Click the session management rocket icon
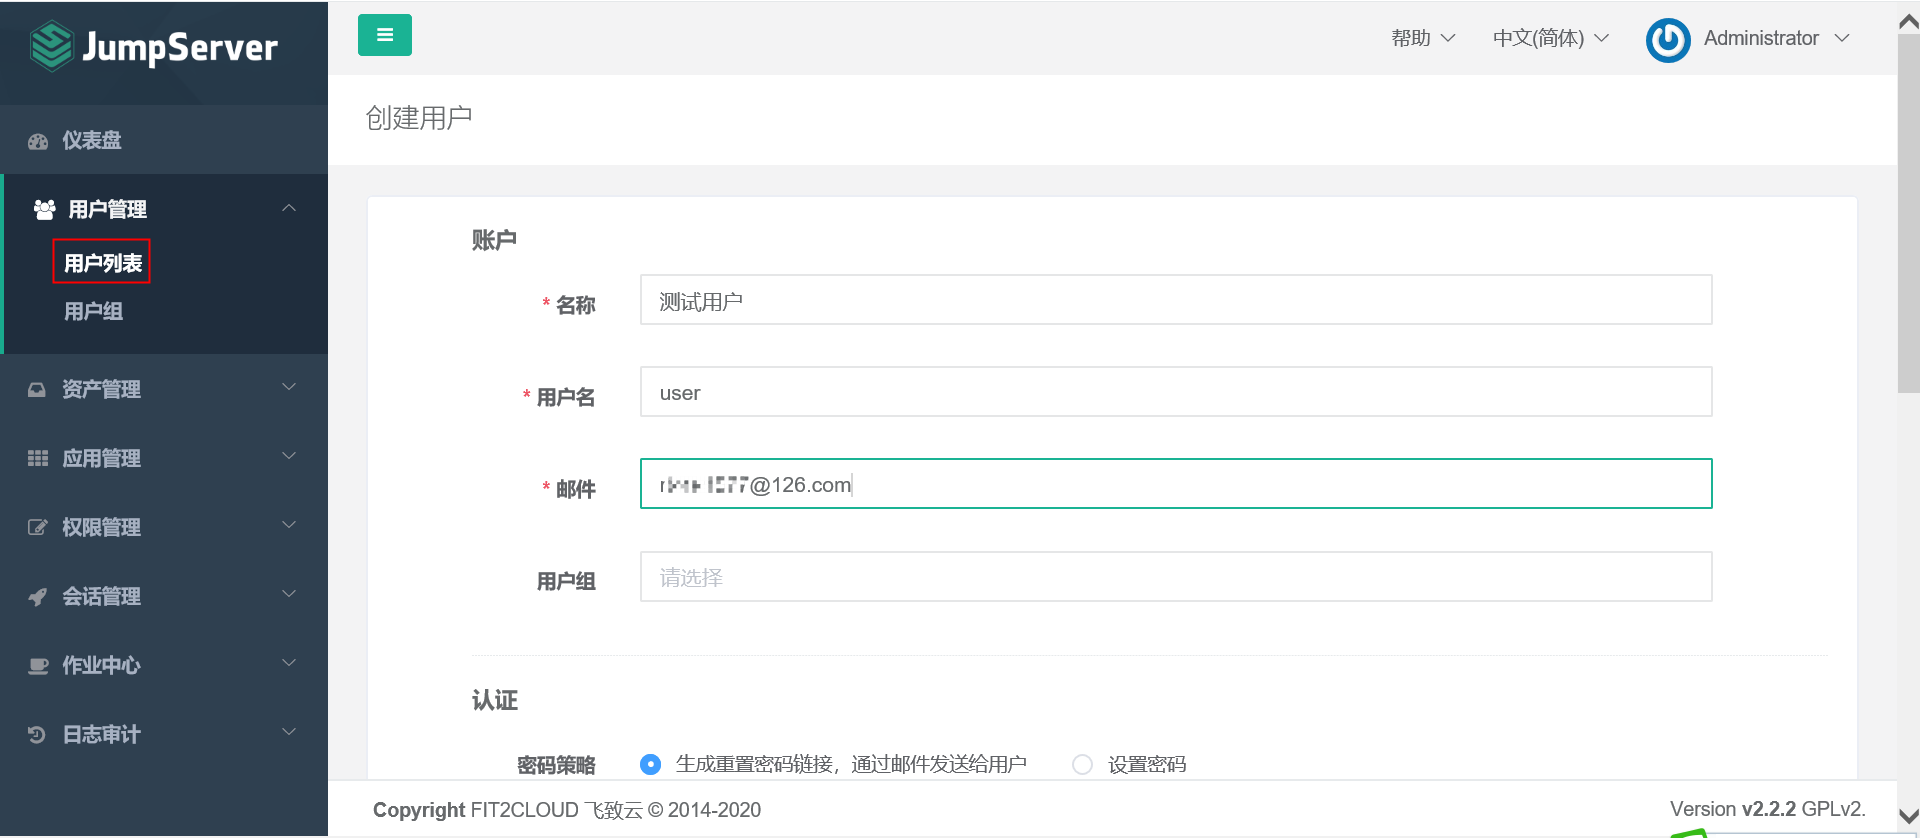The width and height of the screenshot is (1920, 838). pos(38,597)
